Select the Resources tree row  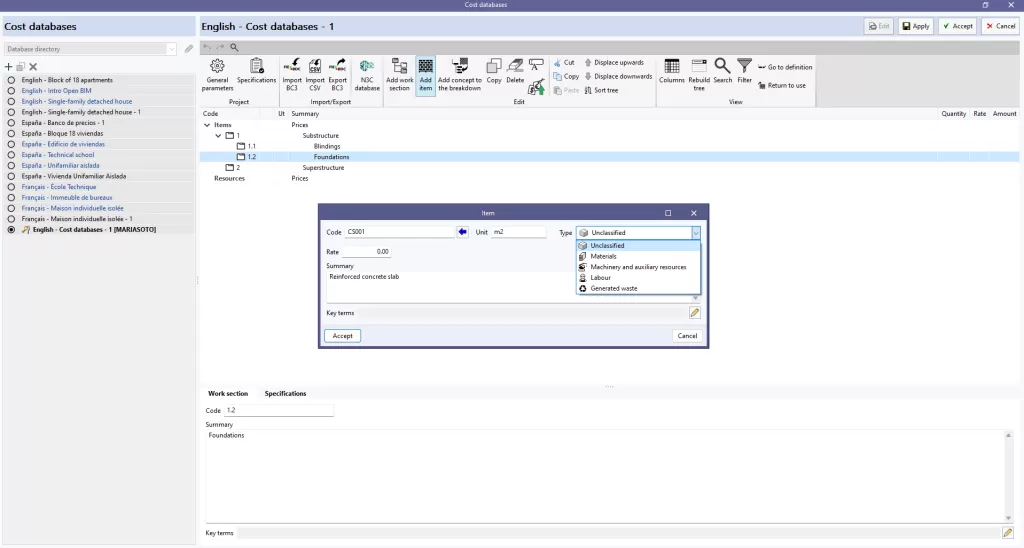(609, 178)
